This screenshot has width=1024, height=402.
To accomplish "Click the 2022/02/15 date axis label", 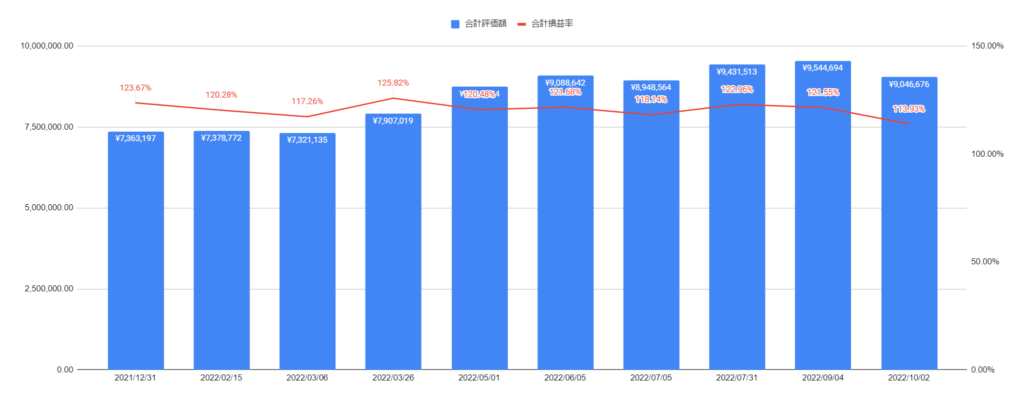I will tap(221, 378).
